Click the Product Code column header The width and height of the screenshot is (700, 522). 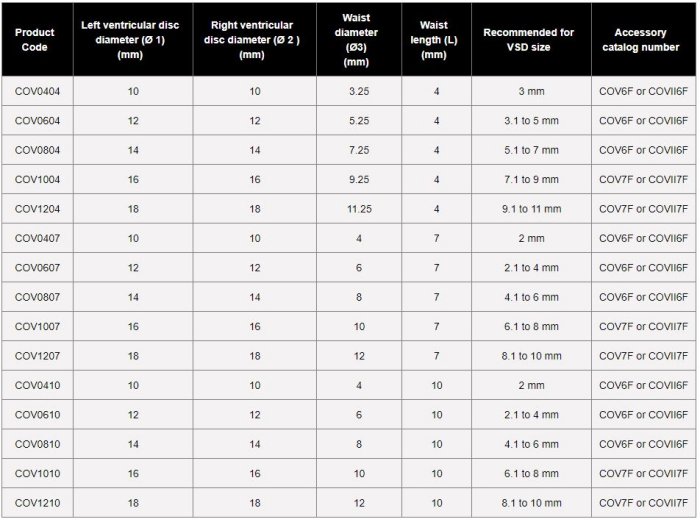(35, 39)
